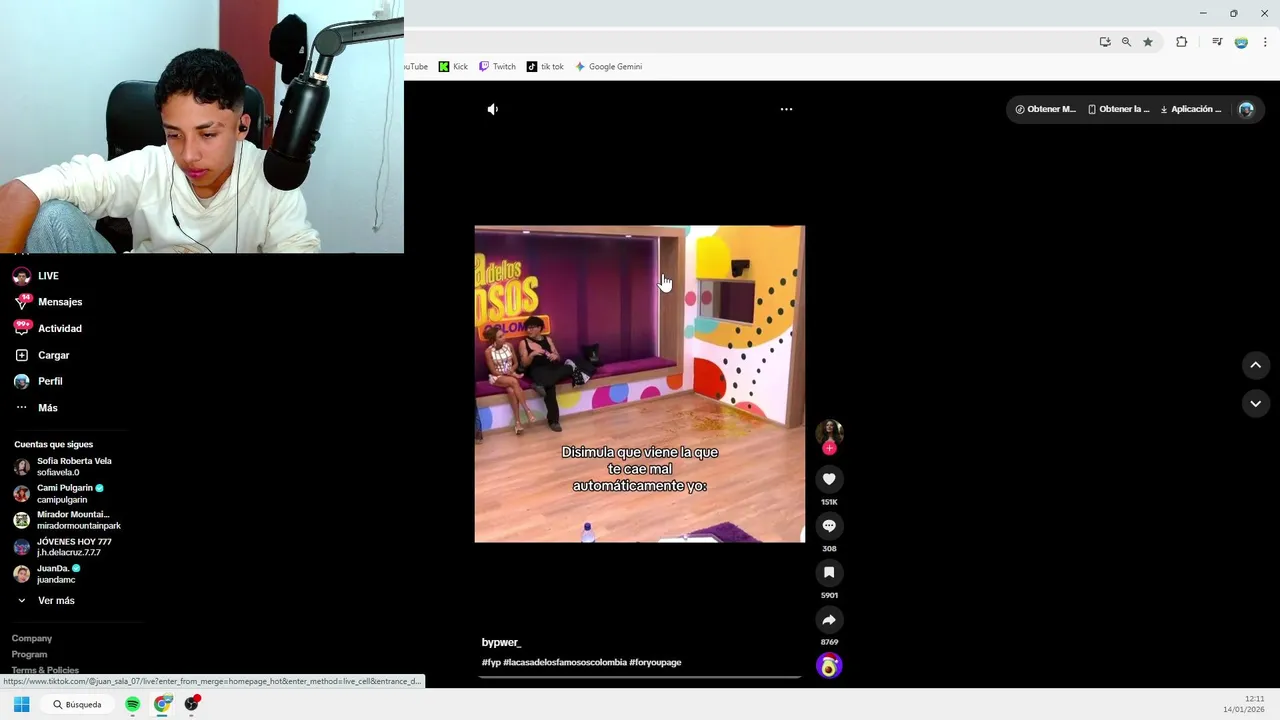The height and width of the screenshot is (720, 1280).
Task: Click the Program footer link
Action: click(29, 654)
